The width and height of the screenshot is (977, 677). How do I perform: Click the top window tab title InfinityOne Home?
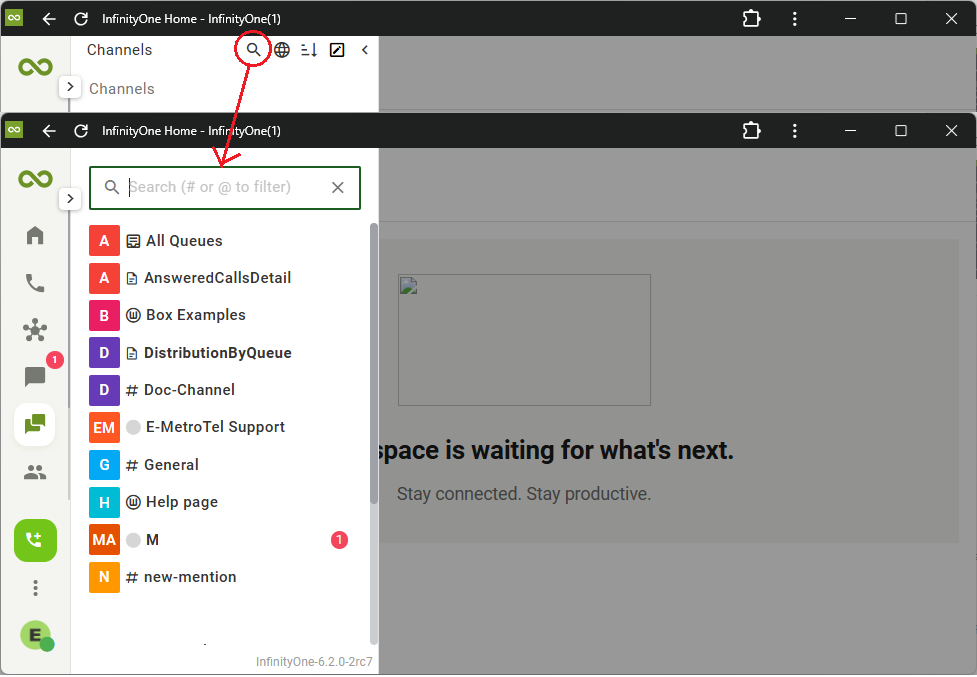(x=191, y=19)
